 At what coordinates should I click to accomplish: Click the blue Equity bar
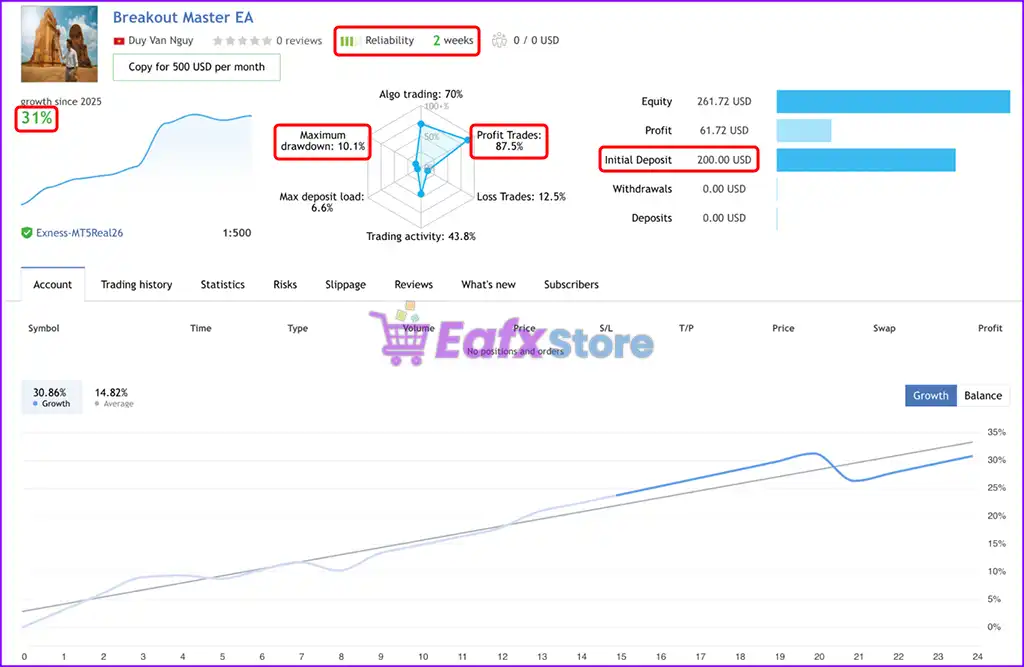893,101
